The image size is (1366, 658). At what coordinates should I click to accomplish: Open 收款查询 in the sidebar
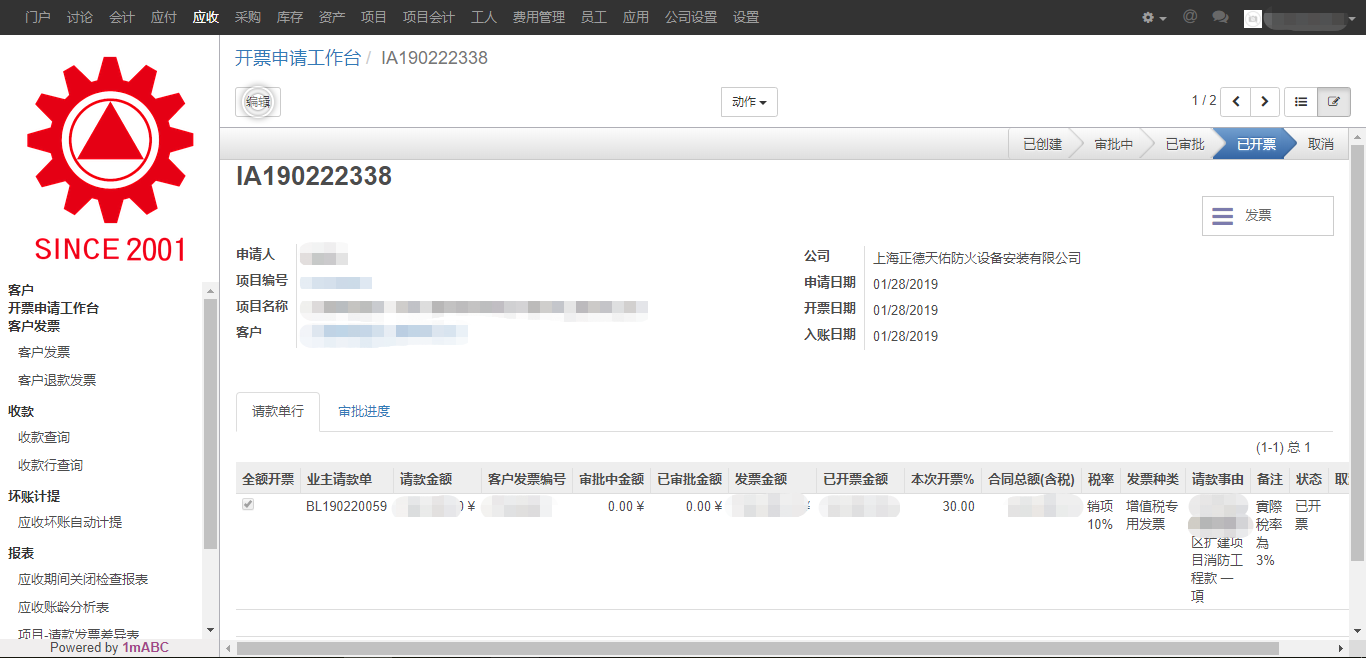(x=44, y=437)
